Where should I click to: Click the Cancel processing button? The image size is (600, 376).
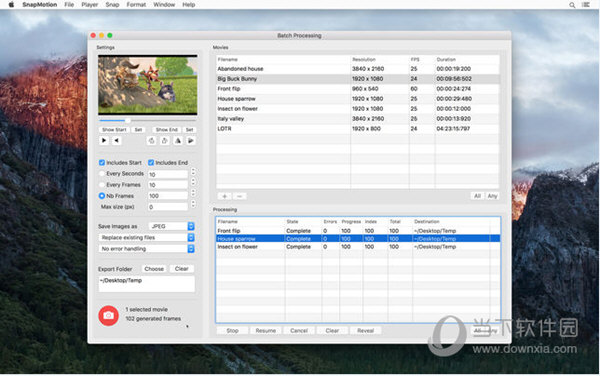299,330
